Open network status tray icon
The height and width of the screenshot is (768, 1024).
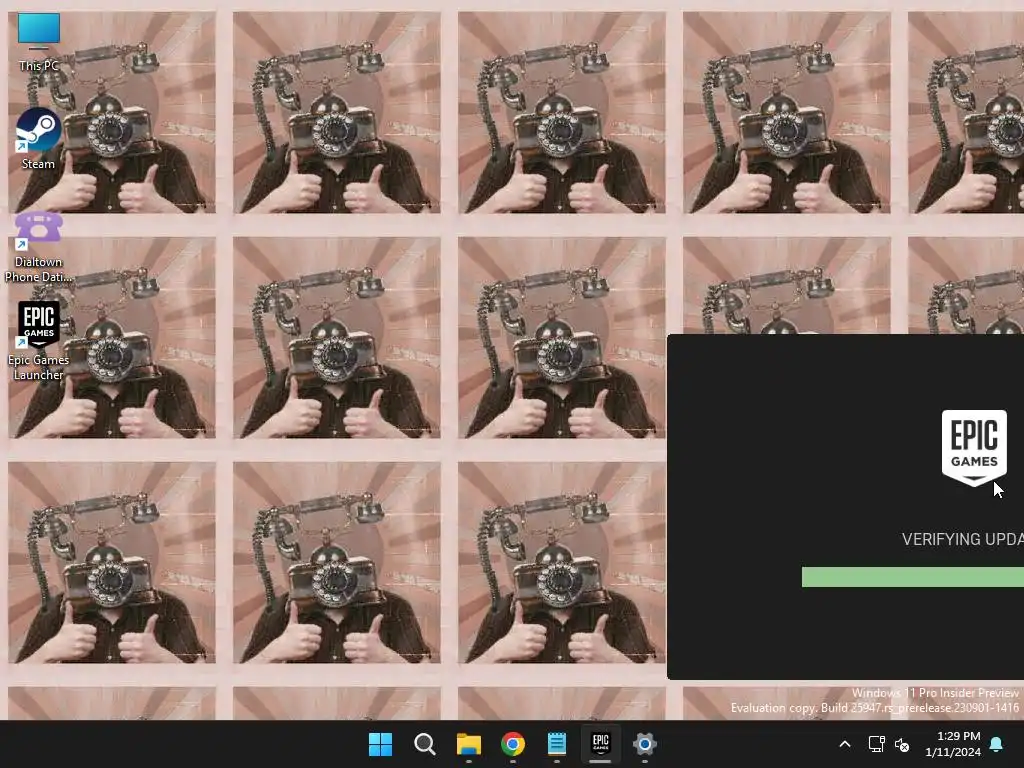coord(876,744)
